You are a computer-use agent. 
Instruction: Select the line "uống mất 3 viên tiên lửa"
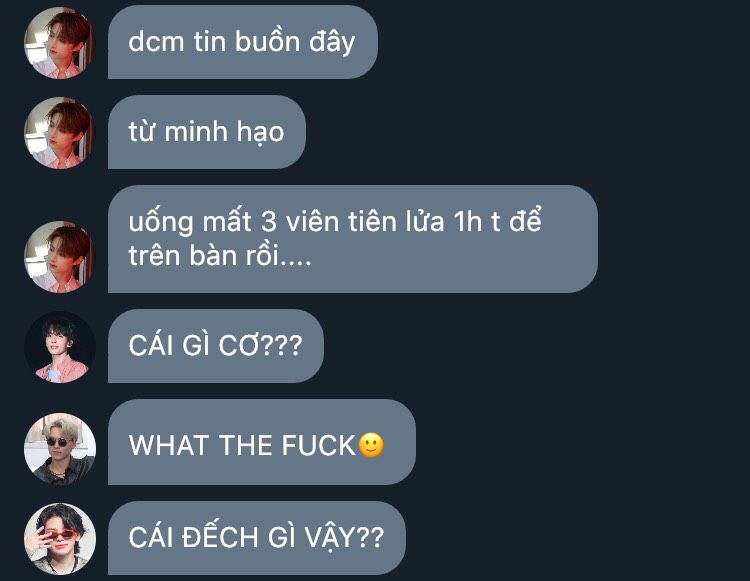point(286,221)
